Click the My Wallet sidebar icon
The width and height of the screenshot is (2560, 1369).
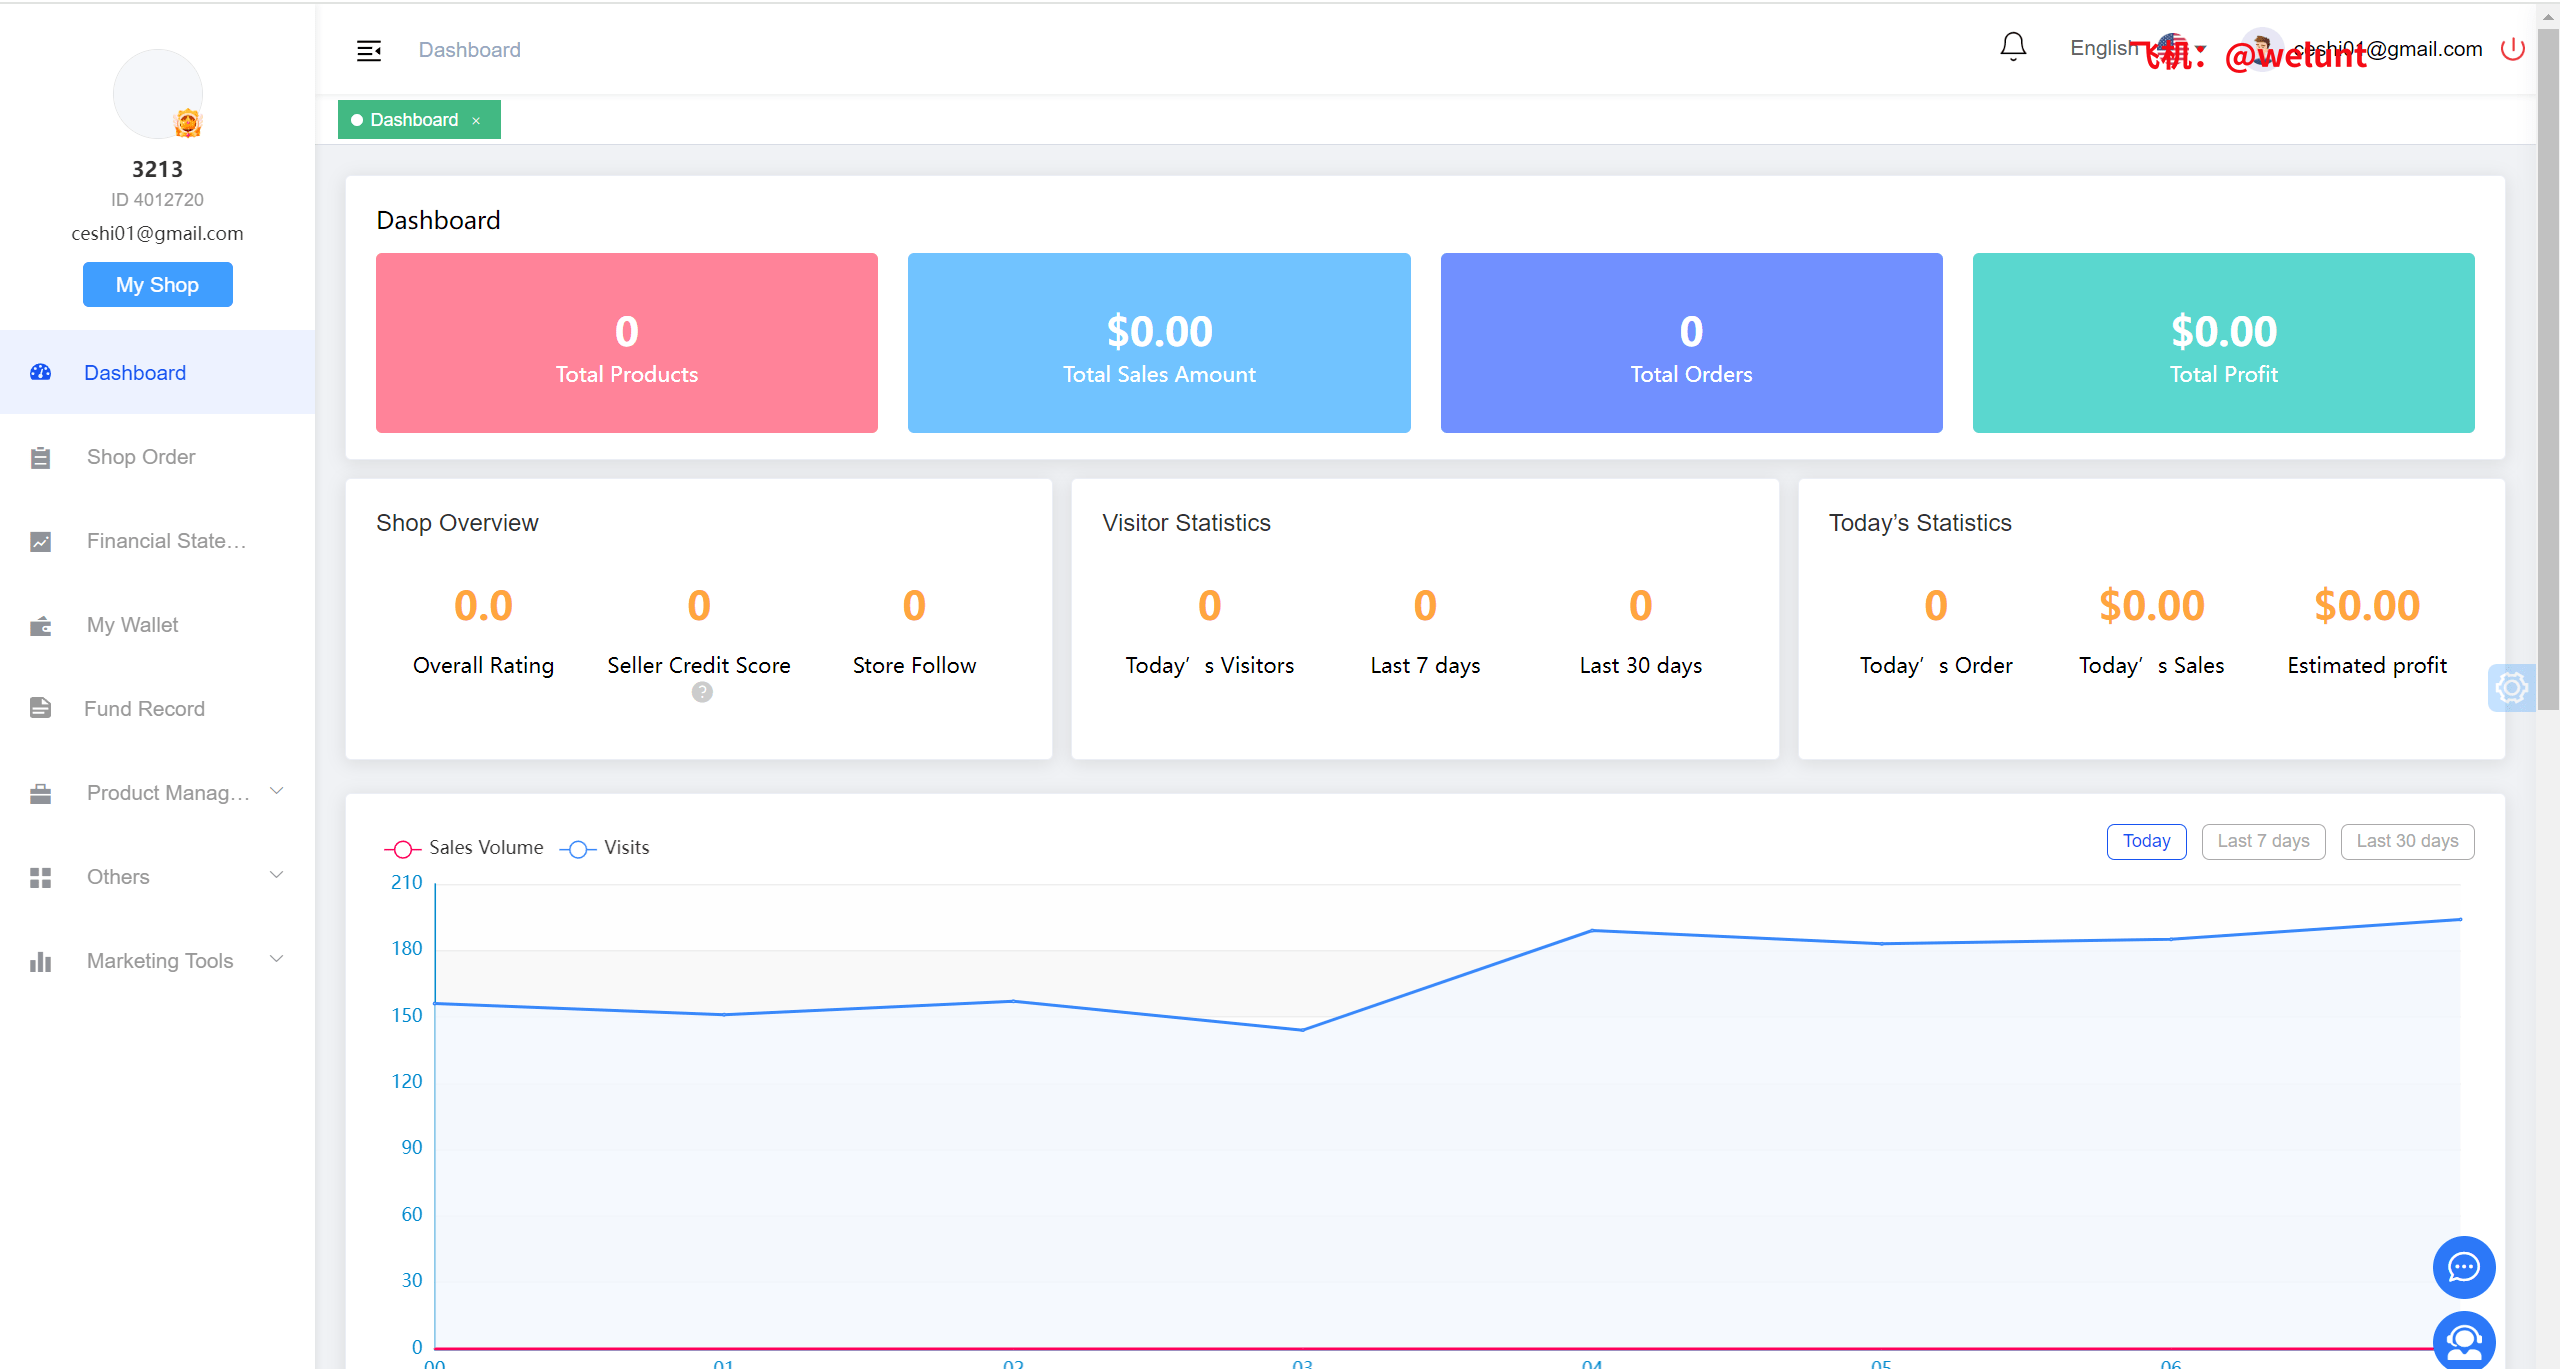pyautogui.click(x=40, y=626)
